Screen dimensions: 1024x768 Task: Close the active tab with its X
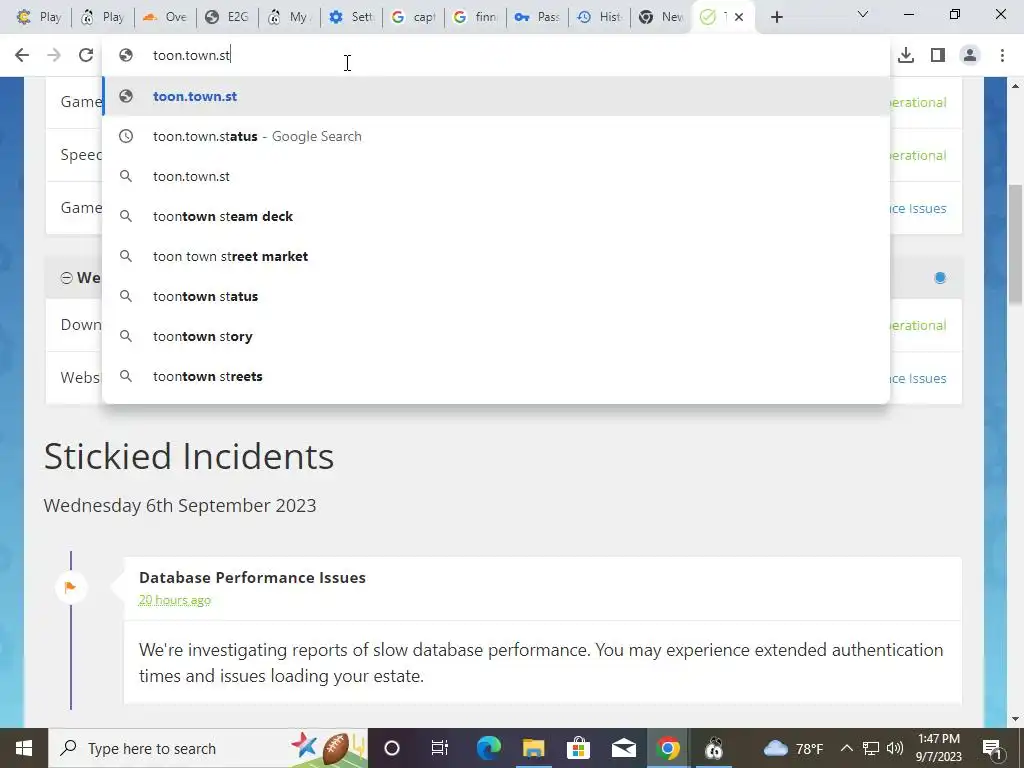coord(739,18)
